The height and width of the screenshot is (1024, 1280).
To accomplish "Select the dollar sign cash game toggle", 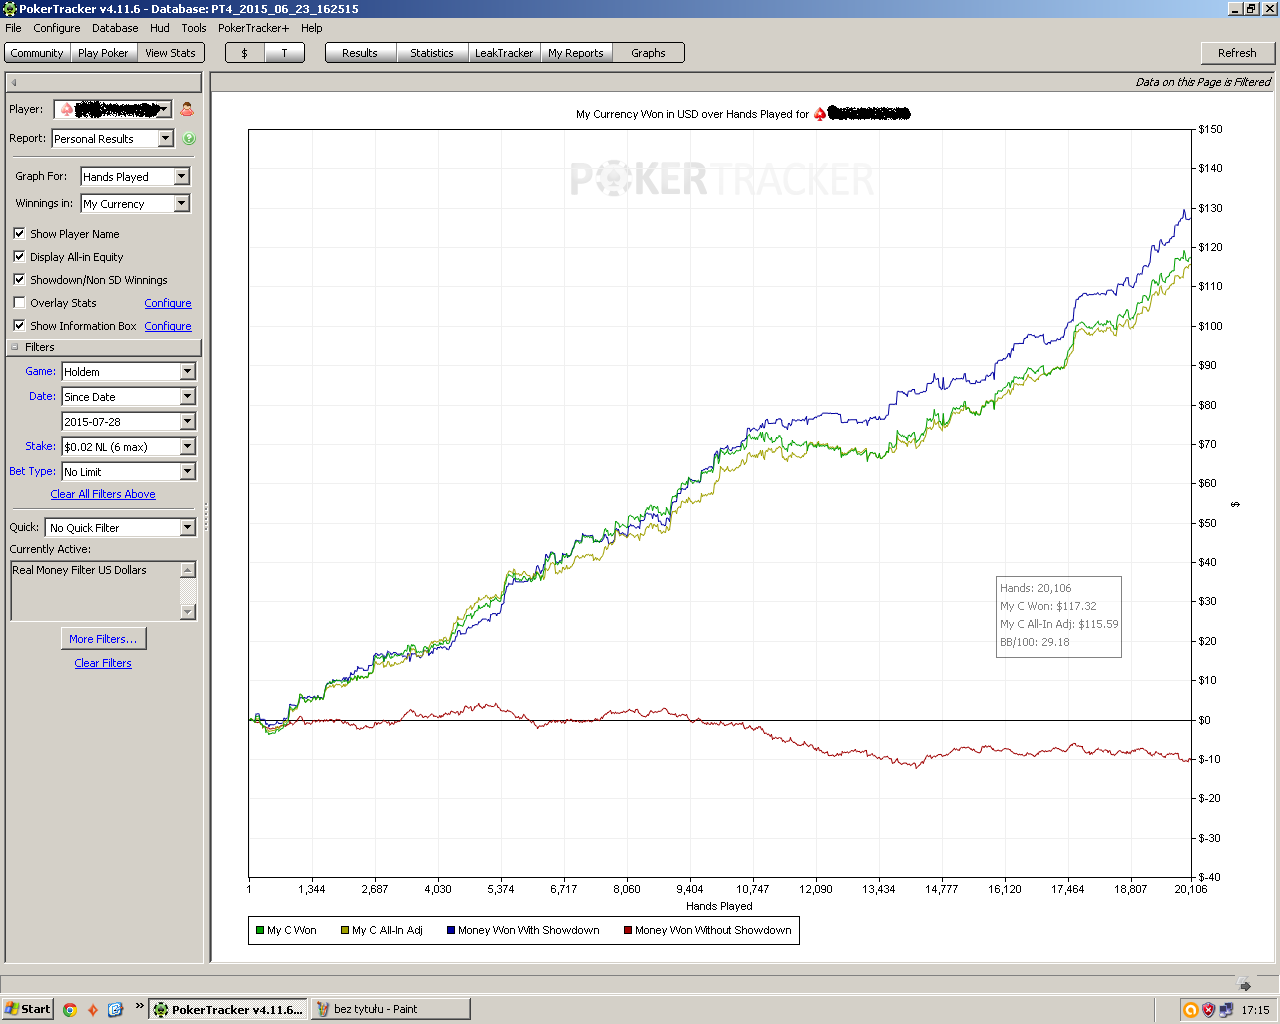I will coord(245,53).
